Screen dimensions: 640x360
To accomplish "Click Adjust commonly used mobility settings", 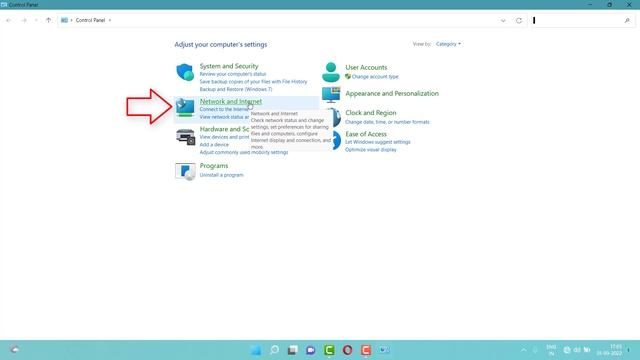I will tap(244, 152).
